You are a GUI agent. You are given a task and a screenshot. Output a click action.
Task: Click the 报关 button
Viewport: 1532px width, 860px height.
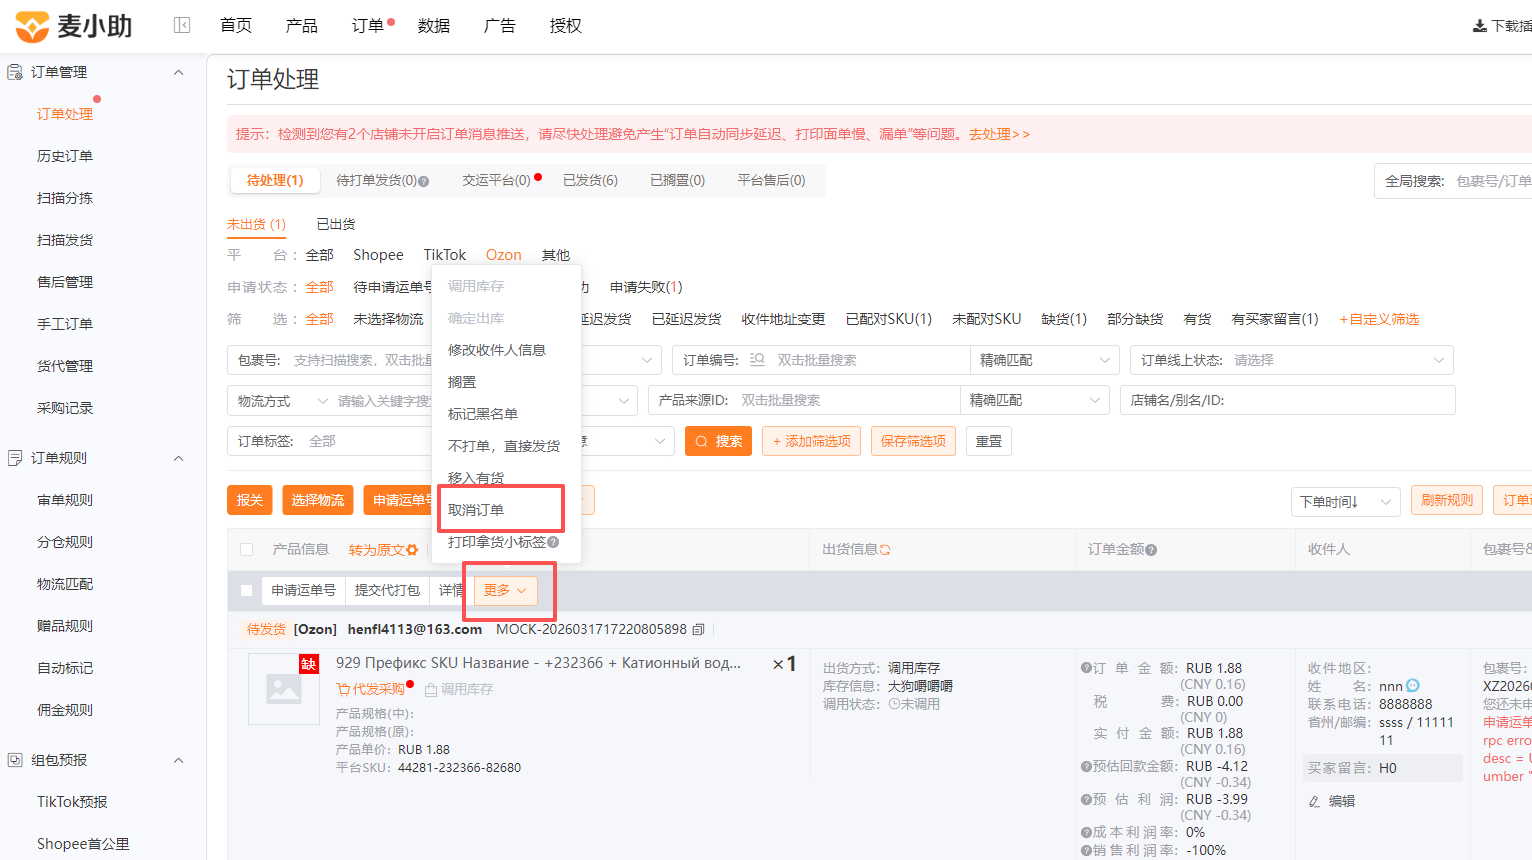(250, 500)
